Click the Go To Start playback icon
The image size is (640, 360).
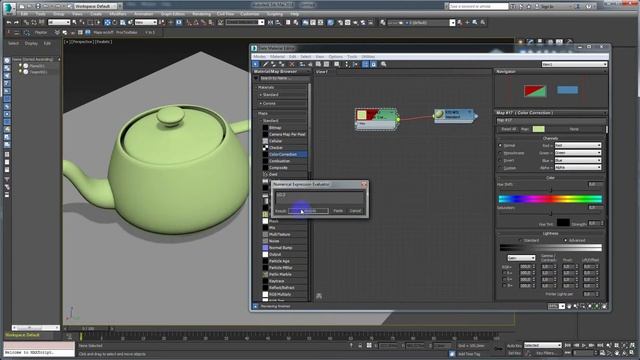point(568,345)
